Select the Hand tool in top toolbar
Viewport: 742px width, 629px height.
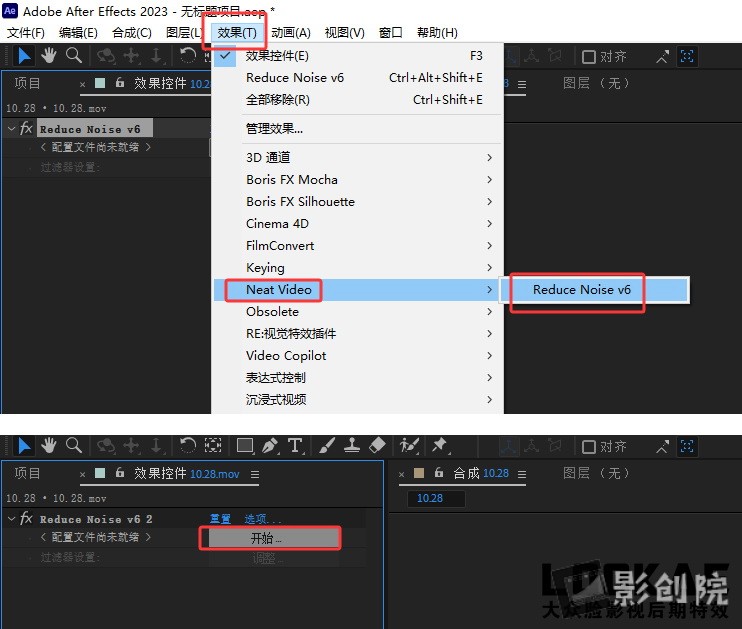(48, 56)
